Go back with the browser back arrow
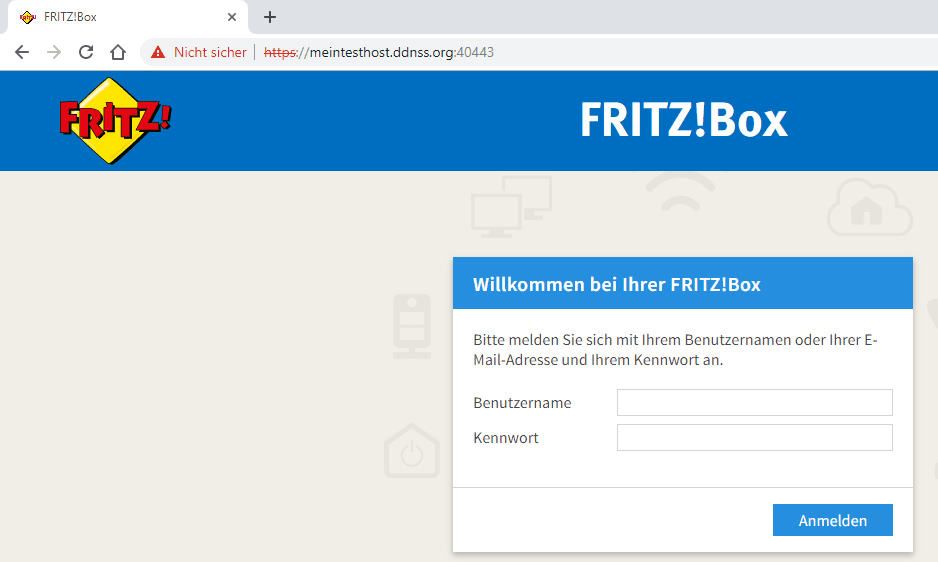Viewport: 938px width, 562px height. [x=22, y=52]
